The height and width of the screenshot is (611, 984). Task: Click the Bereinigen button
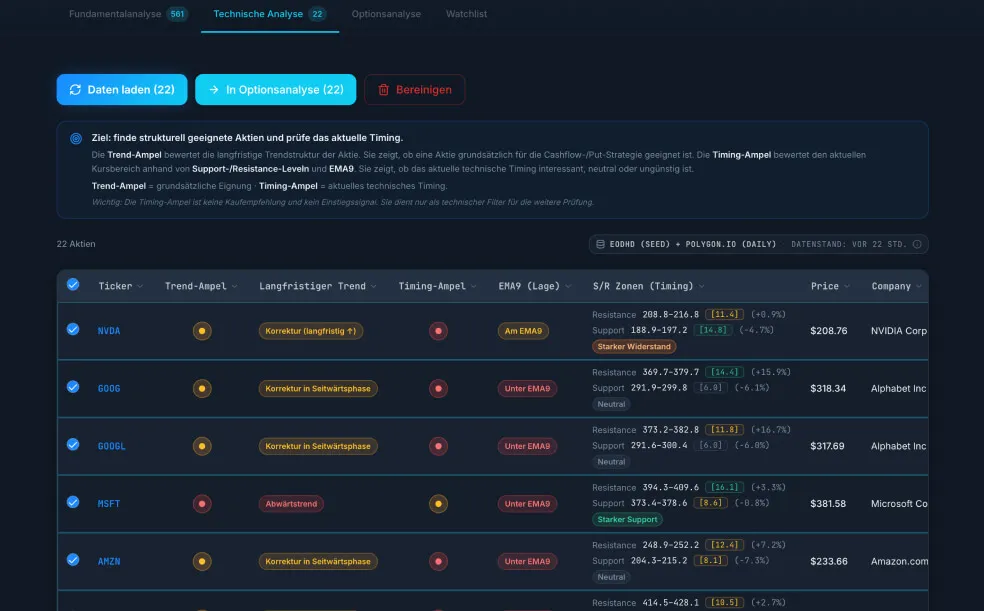(414, 90)
